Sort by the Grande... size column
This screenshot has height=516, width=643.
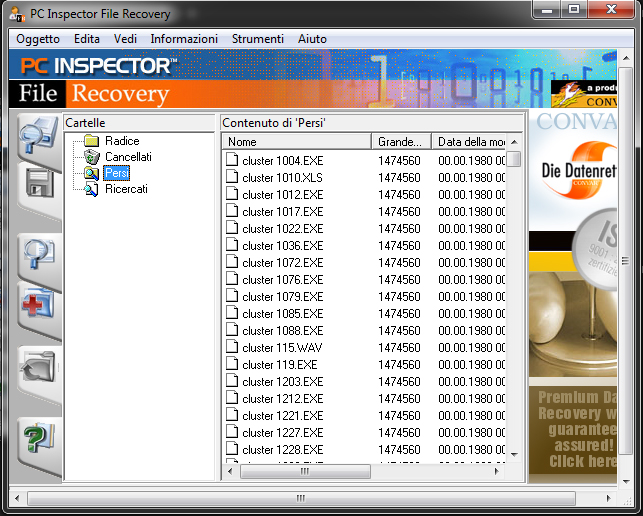[x=402, y=141]
